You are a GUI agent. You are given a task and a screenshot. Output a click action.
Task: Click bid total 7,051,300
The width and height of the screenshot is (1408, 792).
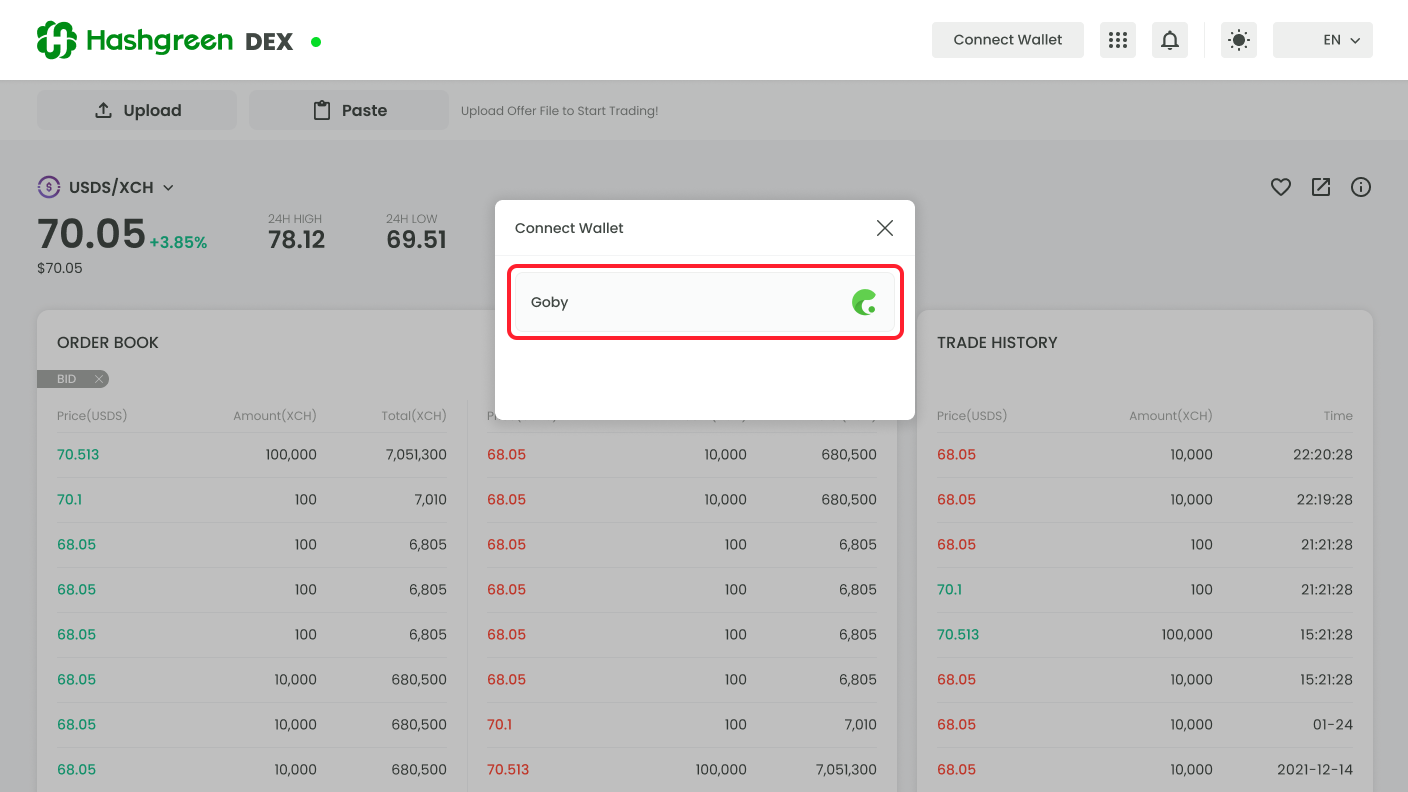[416, 454]
